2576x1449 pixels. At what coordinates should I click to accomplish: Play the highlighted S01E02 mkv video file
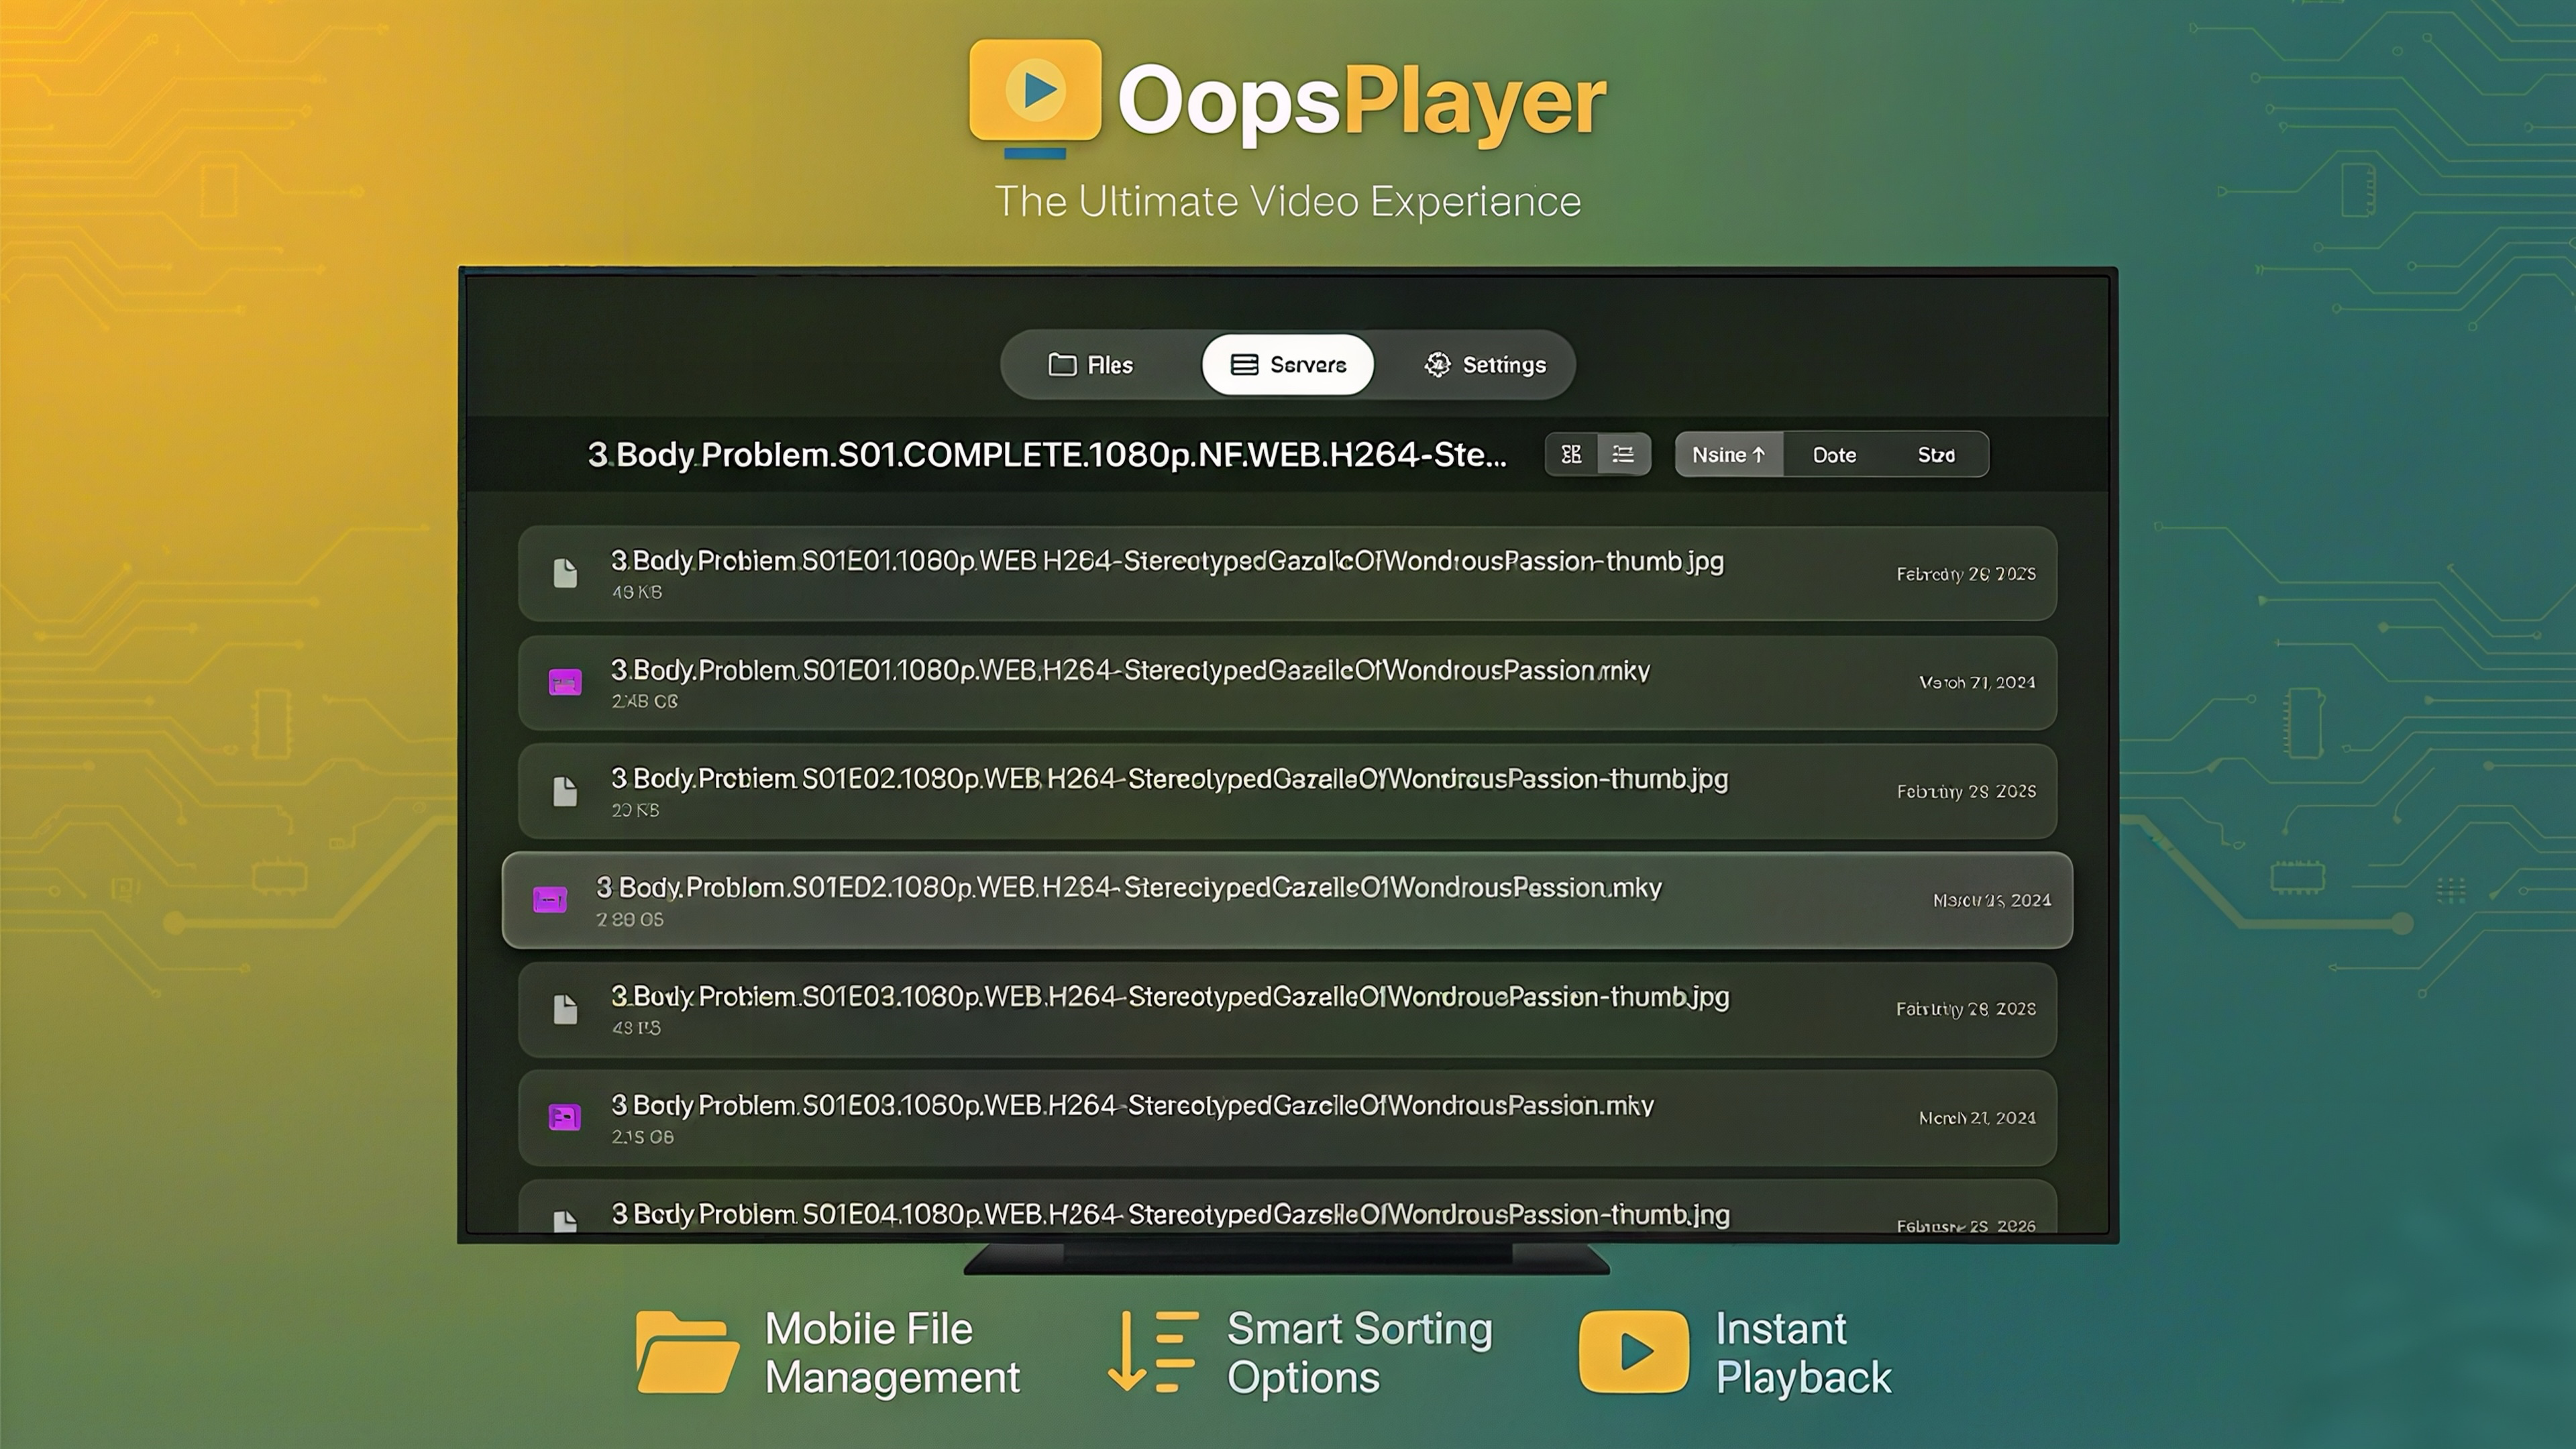[1287, 900]
